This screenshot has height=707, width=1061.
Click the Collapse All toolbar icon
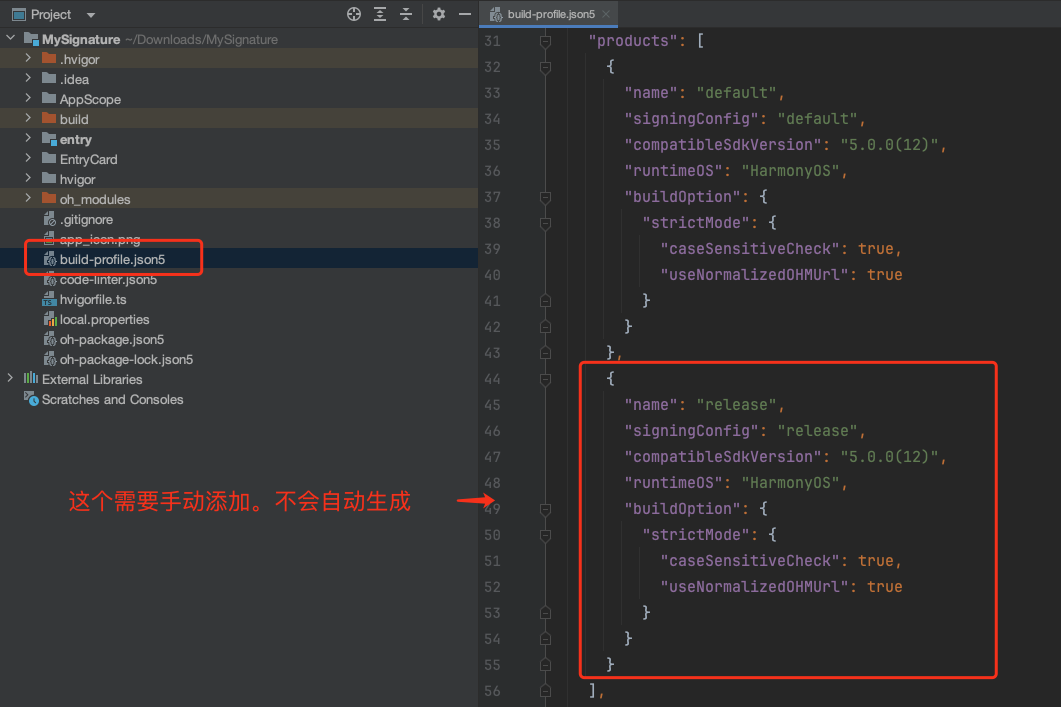point(406,14)
